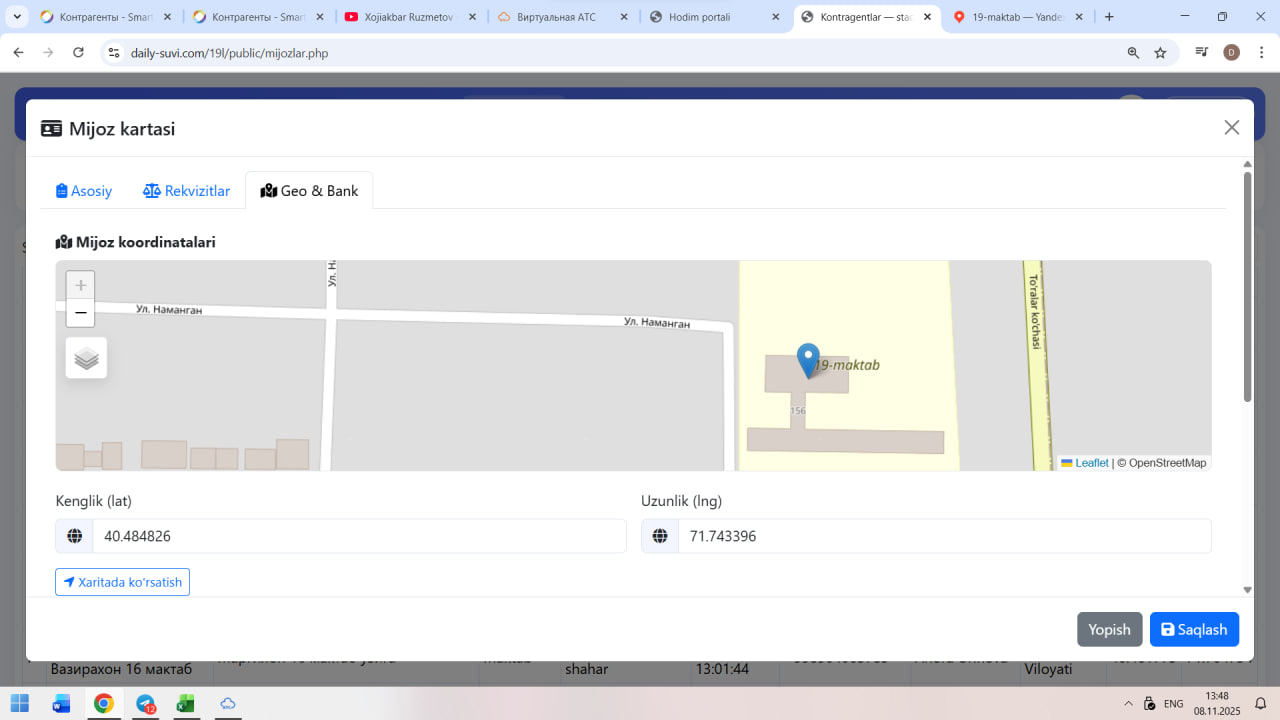The height and width of the screenshot is (720, 1280).
Task: Open the Chrome tab search dropdown
Action: [x=17, y=17]
